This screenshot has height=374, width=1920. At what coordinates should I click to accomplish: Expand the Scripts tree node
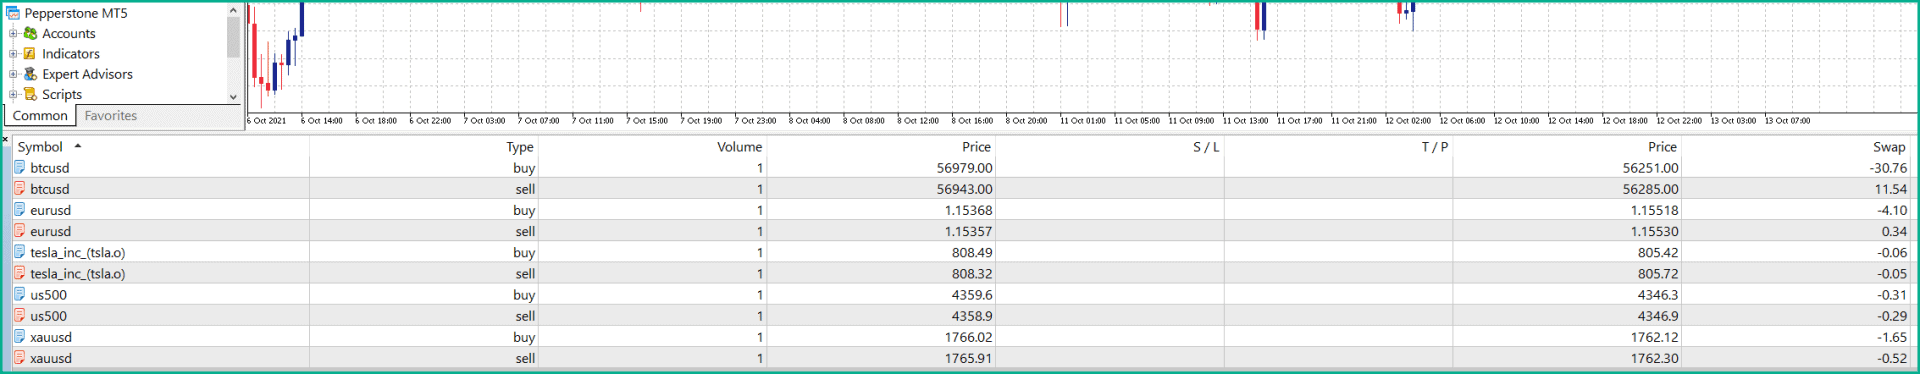coord(13,94)
